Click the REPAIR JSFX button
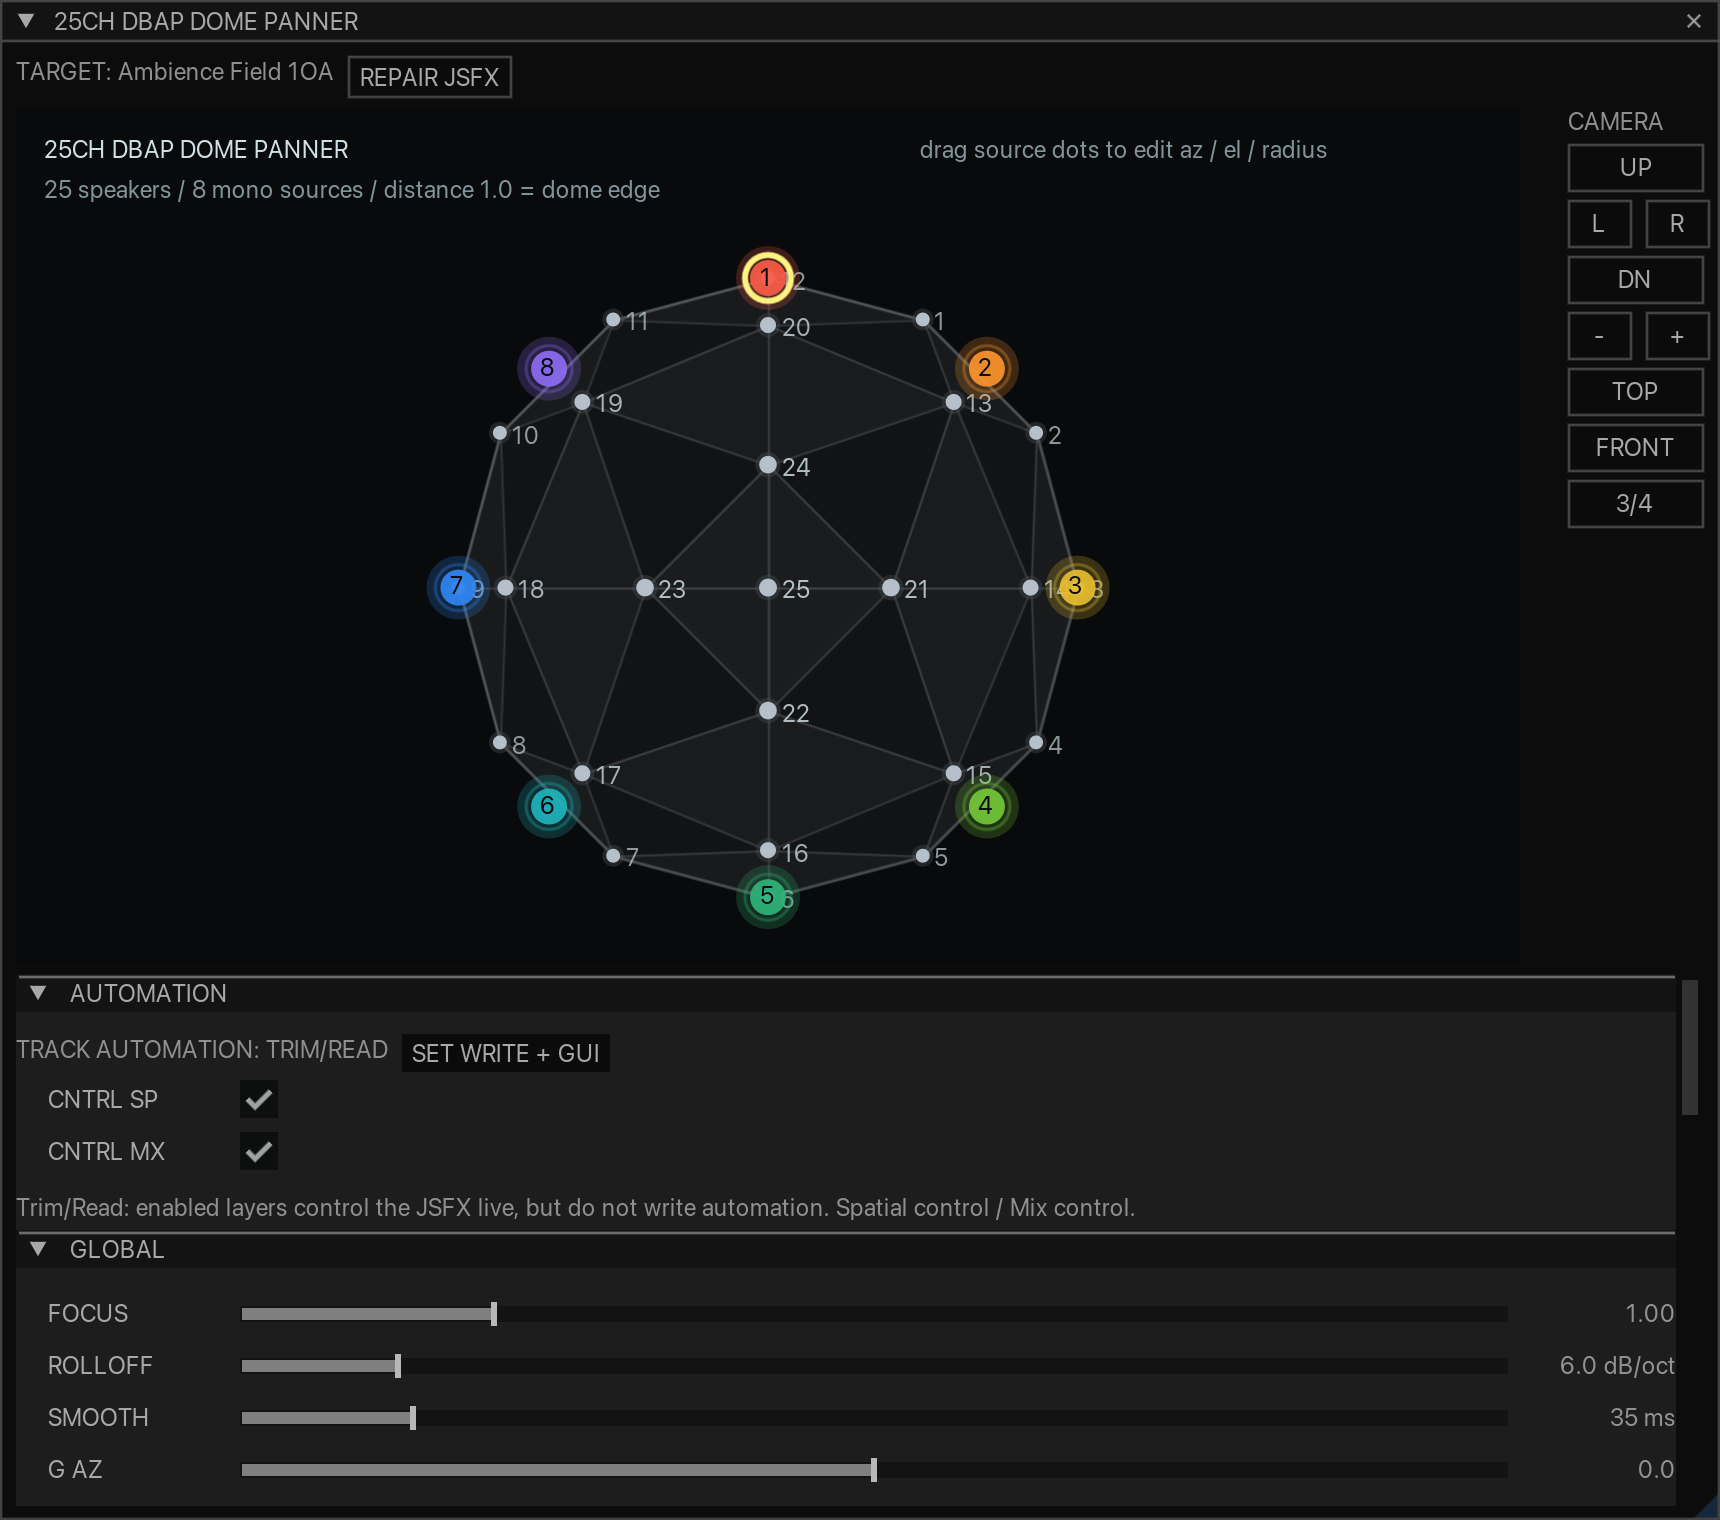Viewport: 1720px width, 1520px height. point(429,77)
